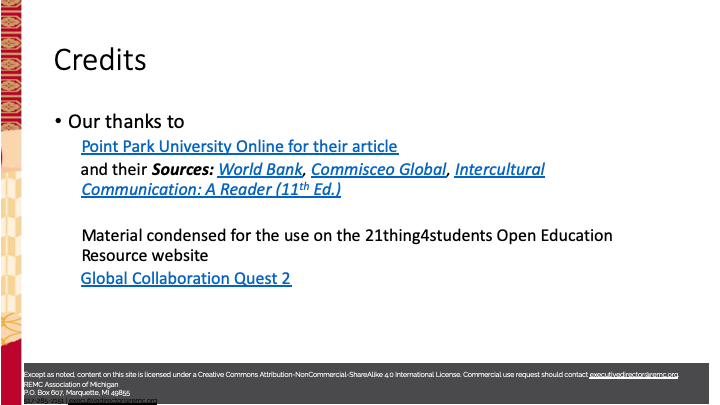
Task: Click the P.O. Box 607 Marquette address
Action: pos(68,392)
